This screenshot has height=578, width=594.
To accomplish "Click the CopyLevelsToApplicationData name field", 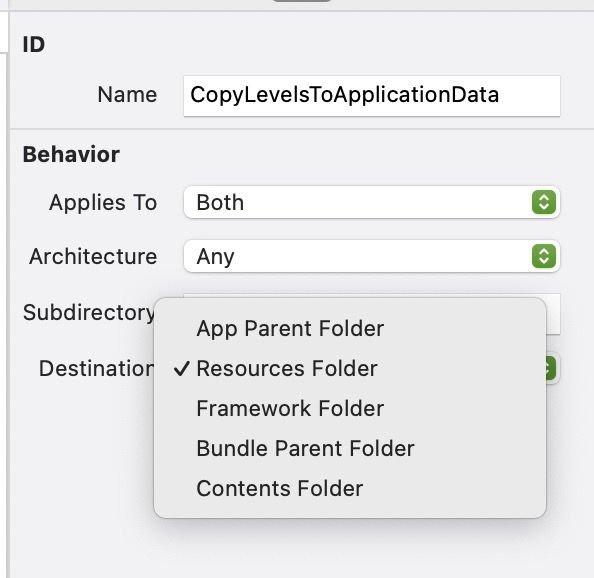I will pos(372,96).
